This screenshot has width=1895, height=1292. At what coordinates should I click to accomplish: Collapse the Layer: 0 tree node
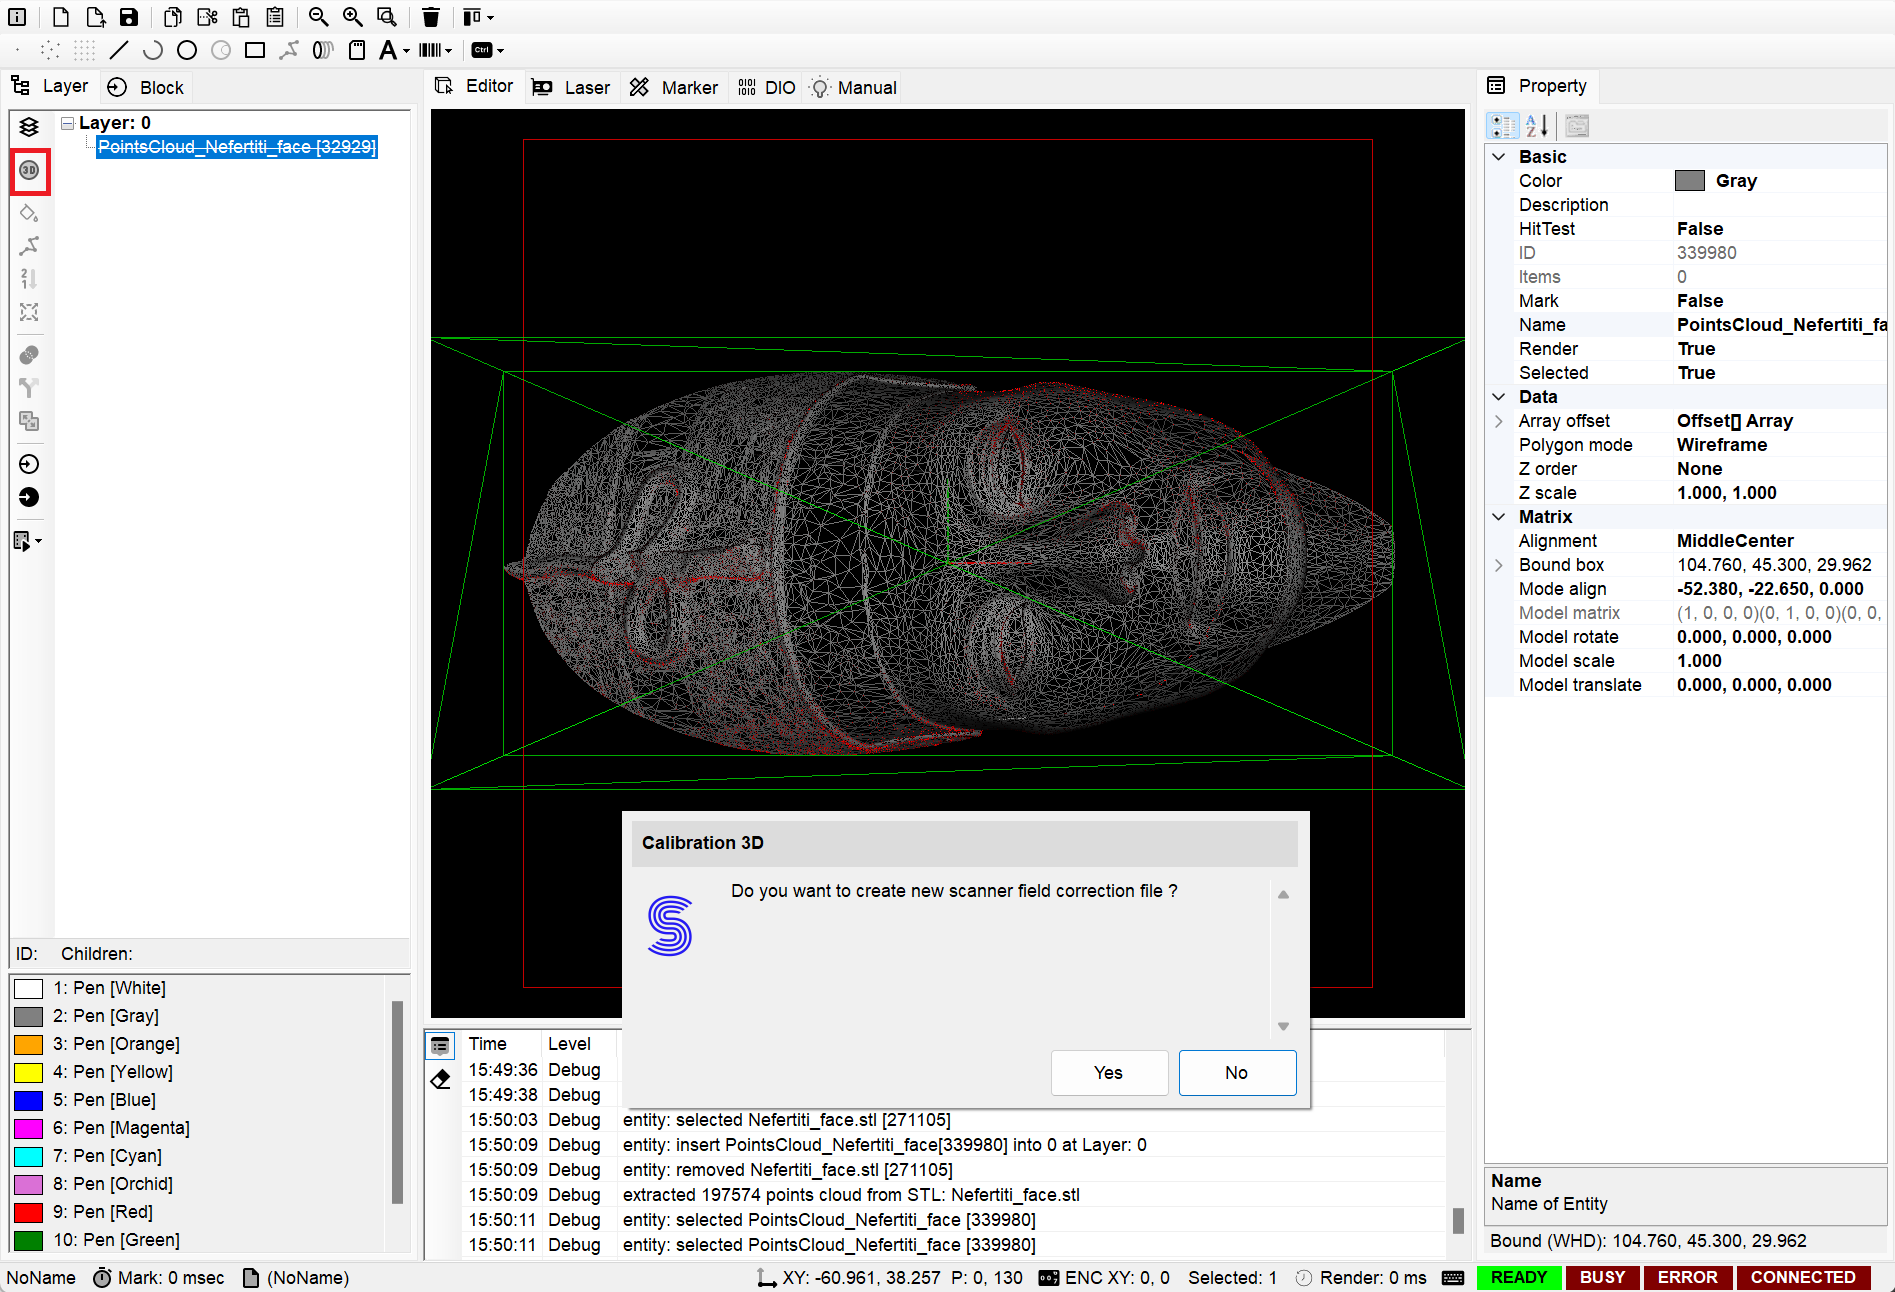tap(68, 123)
